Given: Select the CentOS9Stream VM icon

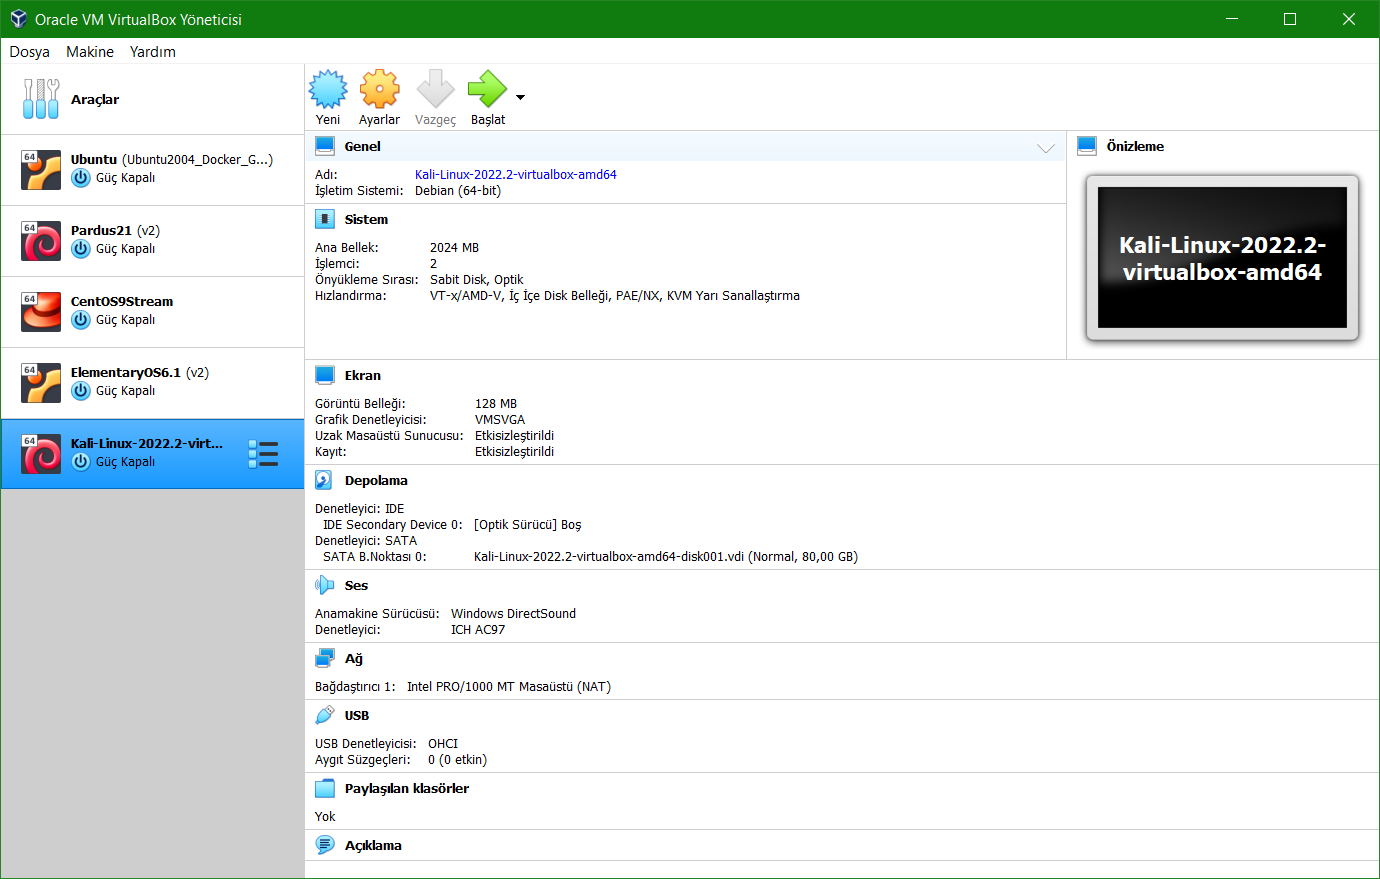Looking at the screenshot, I should point(41,312).
